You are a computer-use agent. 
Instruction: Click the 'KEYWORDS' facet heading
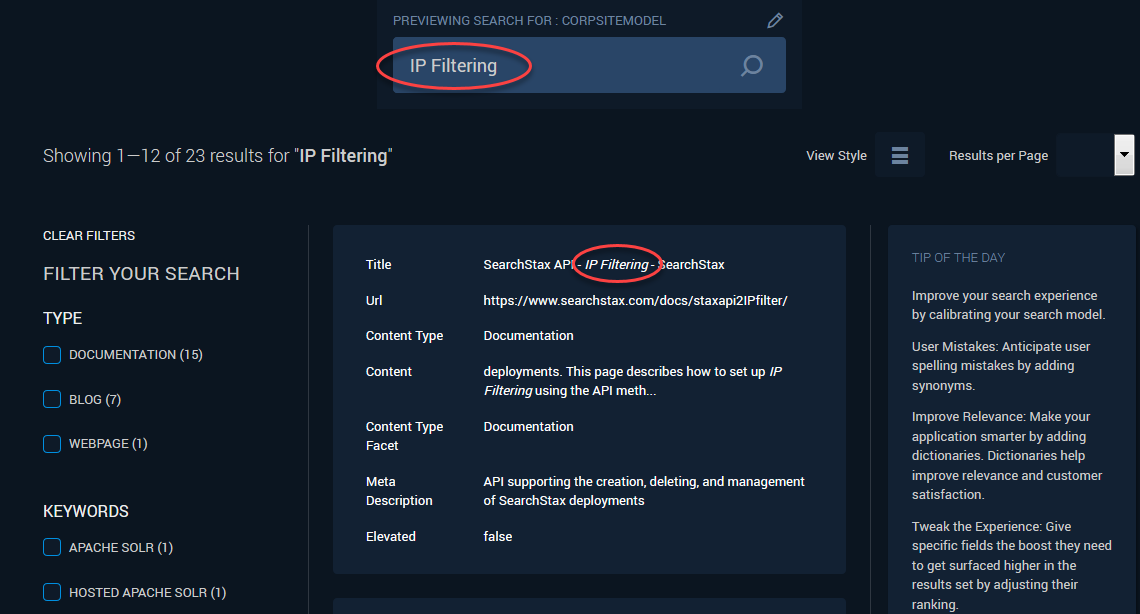[x=86, y=511]
